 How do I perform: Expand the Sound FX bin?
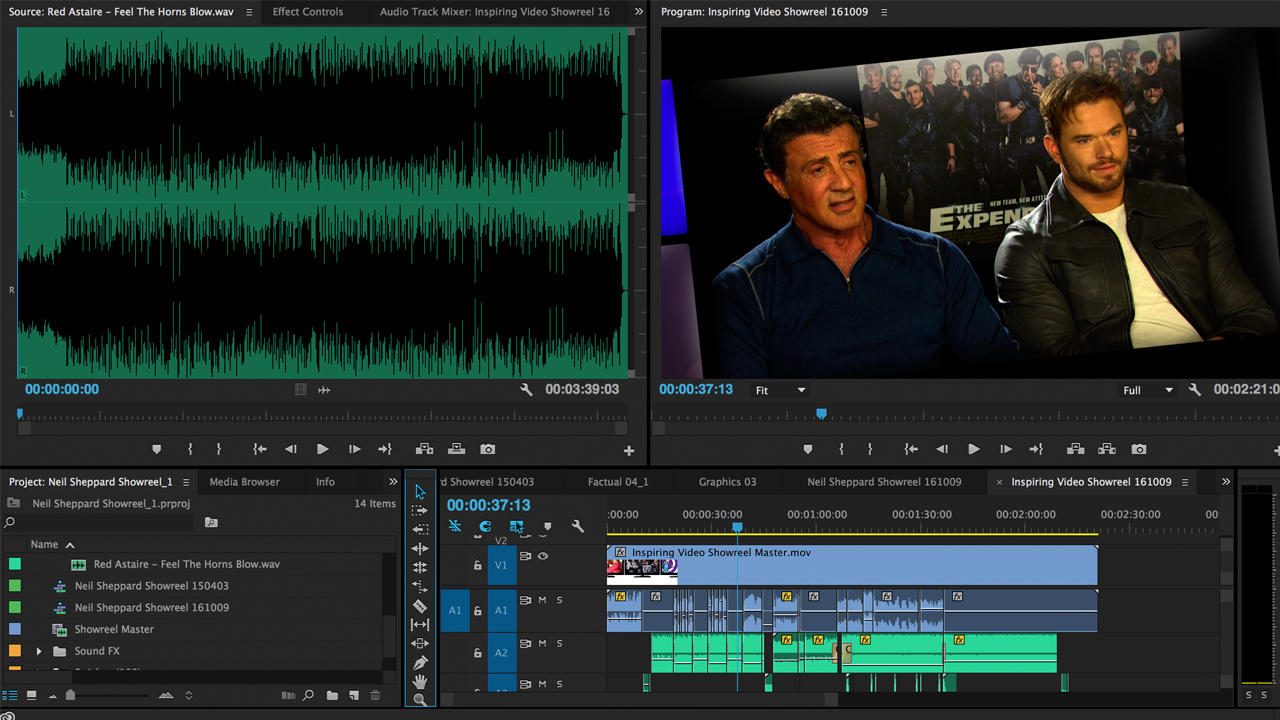pos(39,651)
